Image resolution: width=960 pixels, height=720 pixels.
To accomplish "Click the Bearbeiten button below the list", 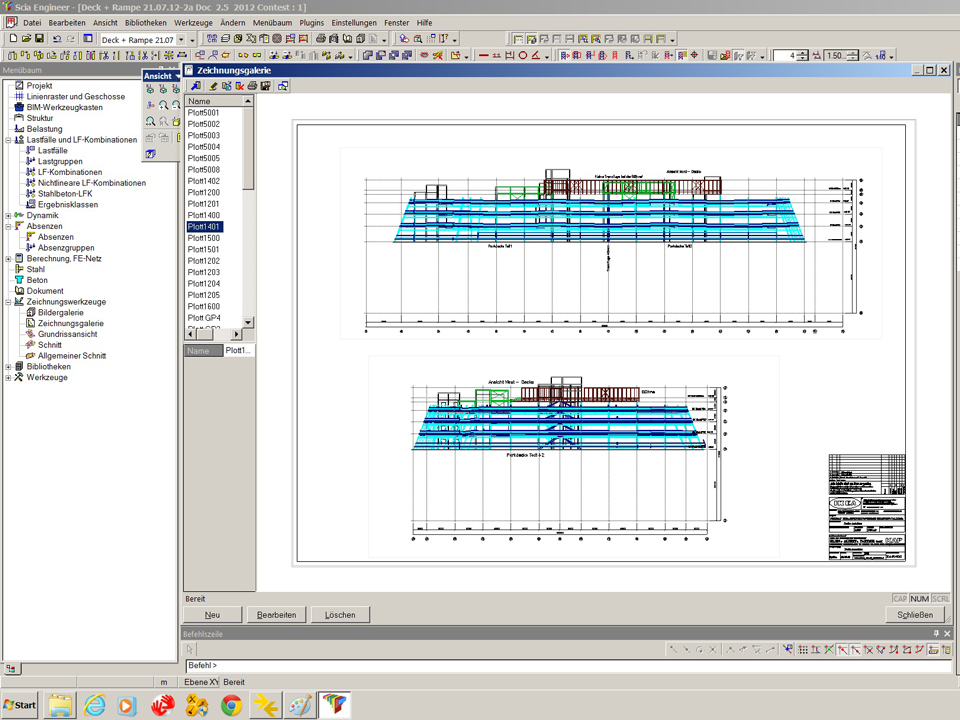I will coord(277,615).
